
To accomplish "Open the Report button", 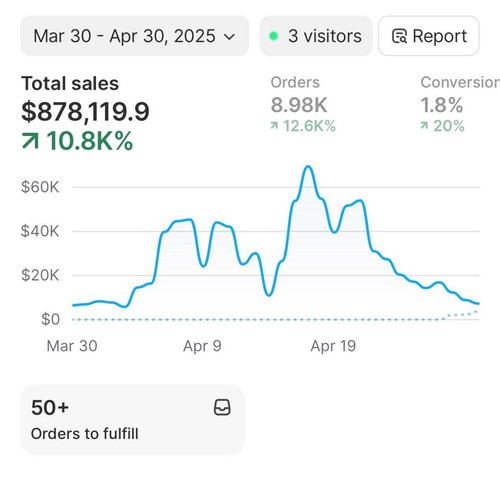I will [x=429, y=36].
